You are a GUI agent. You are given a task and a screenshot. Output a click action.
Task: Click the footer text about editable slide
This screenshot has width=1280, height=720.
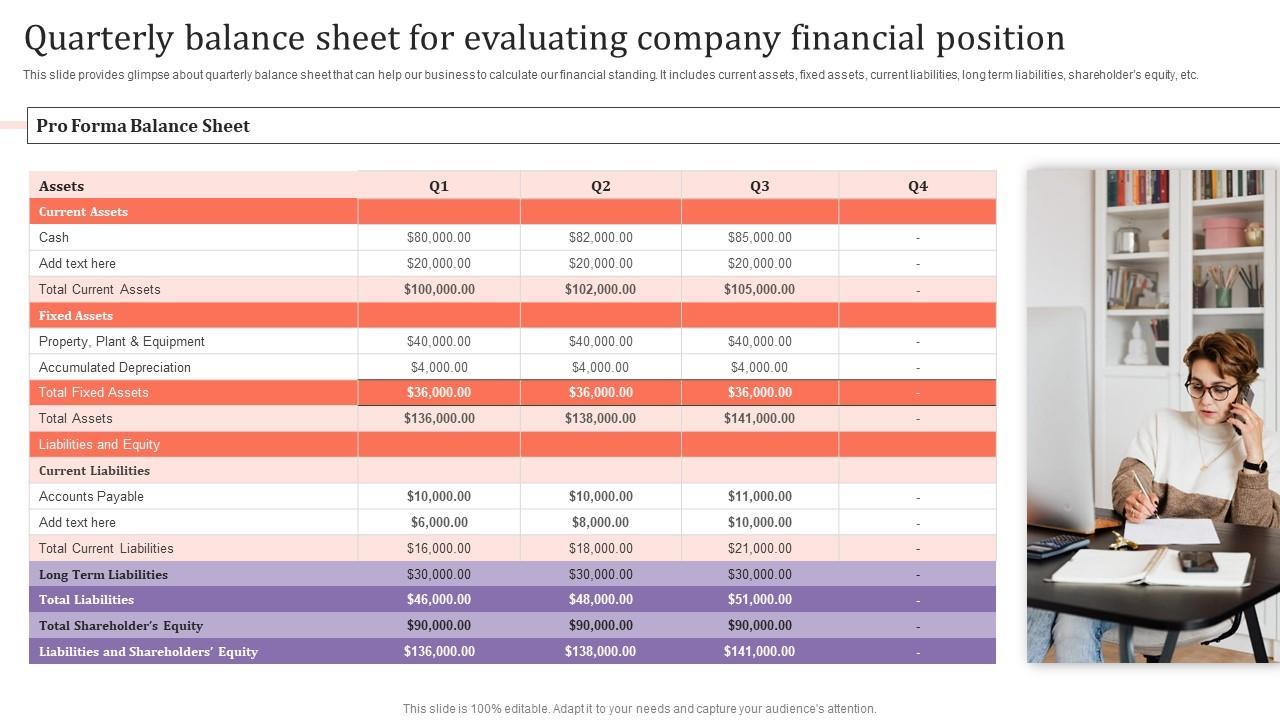tap(639, 709)
